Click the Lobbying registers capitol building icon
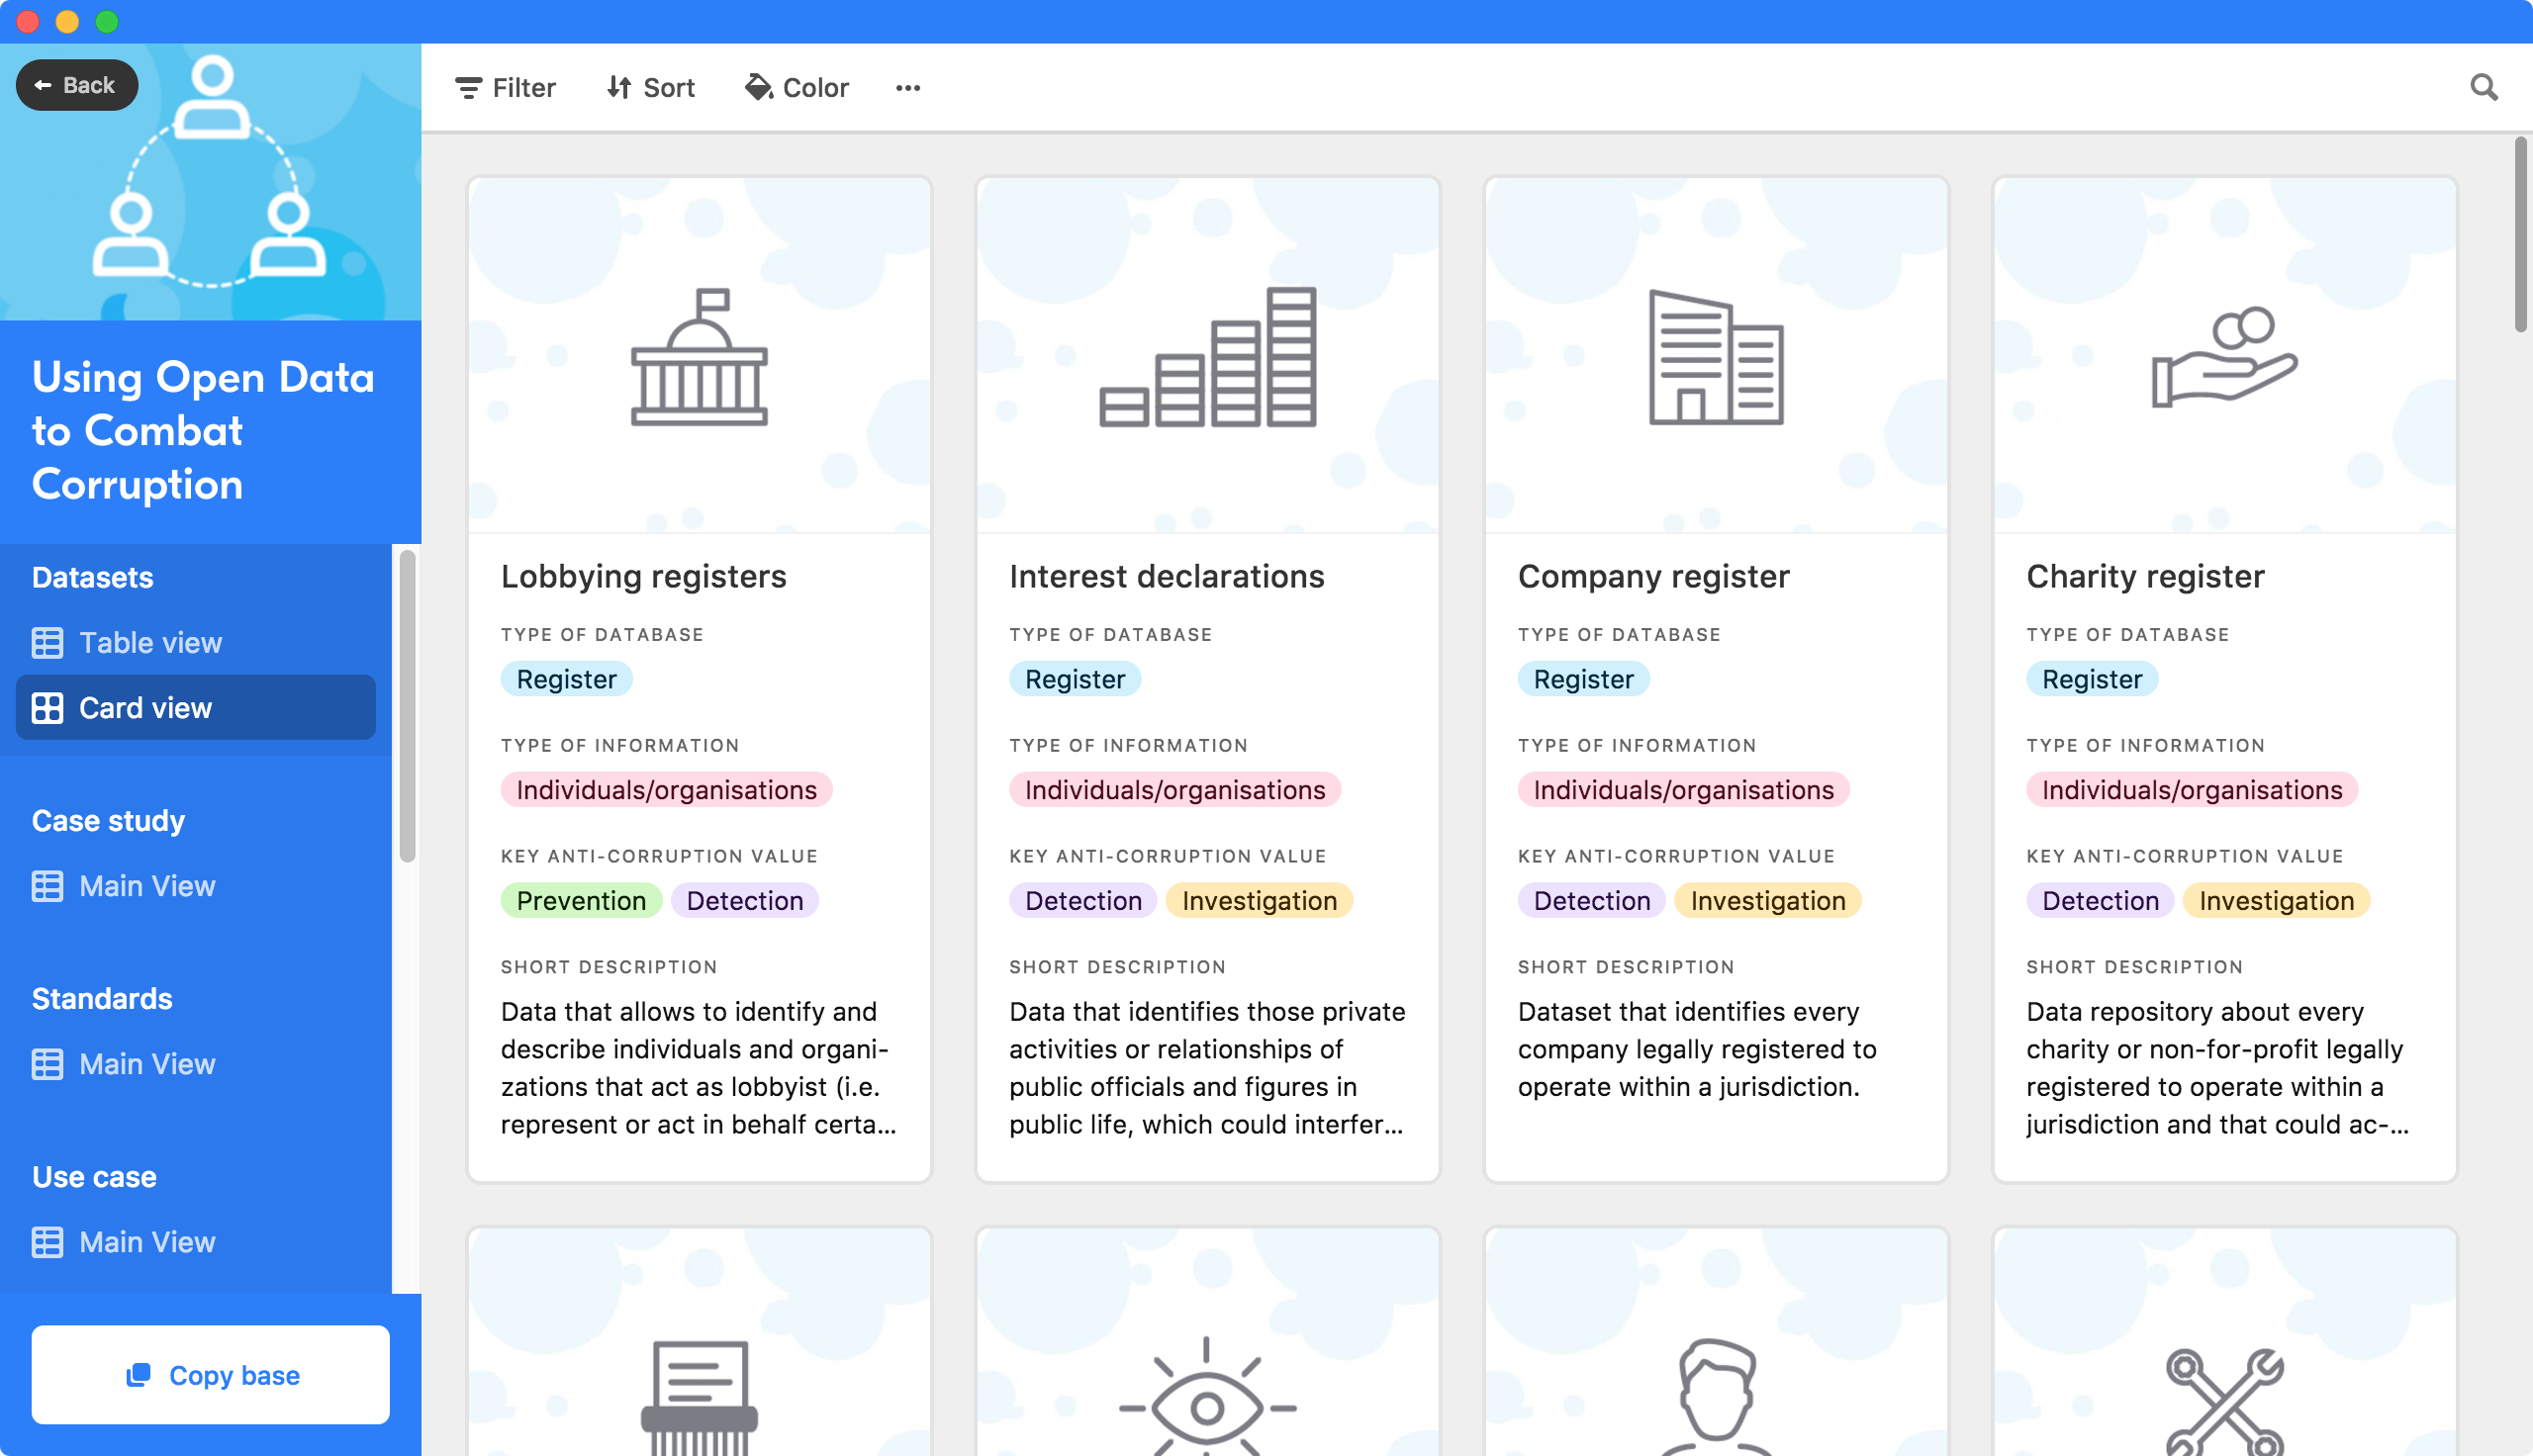Screen dimensions: 2533x1456 coord(699,356)
